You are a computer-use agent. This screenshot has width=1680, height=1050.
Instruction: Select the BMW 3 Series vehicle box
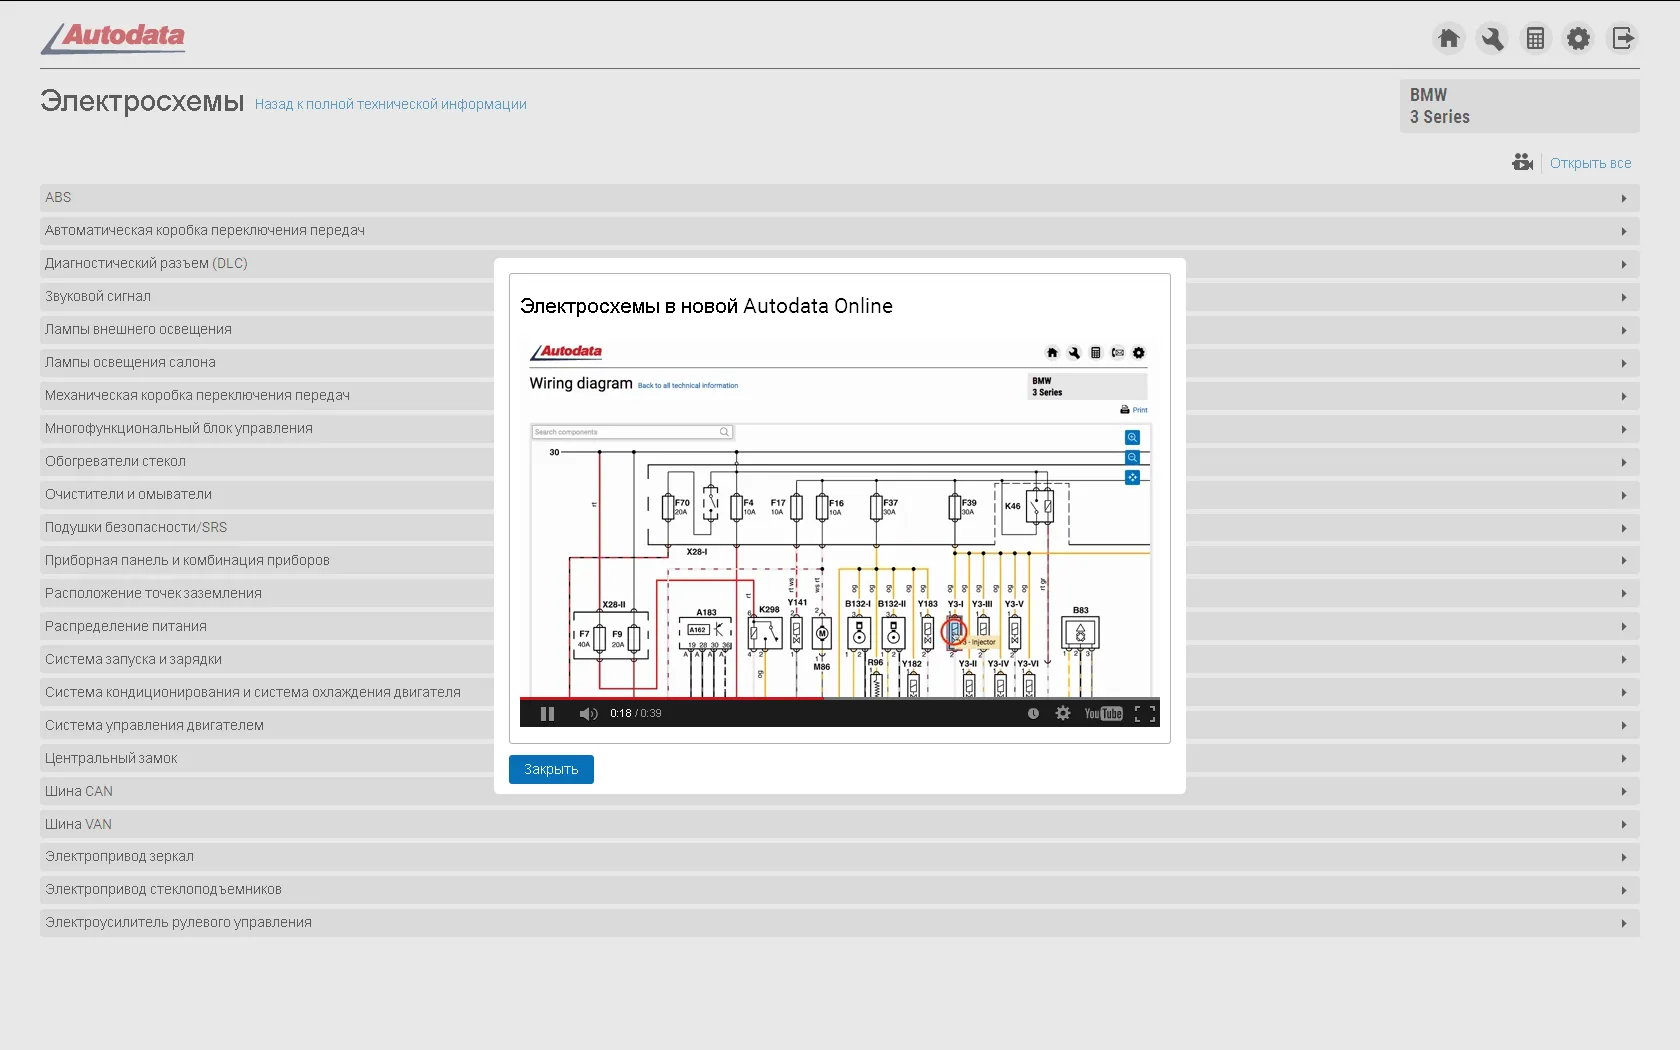[1519, 106]
